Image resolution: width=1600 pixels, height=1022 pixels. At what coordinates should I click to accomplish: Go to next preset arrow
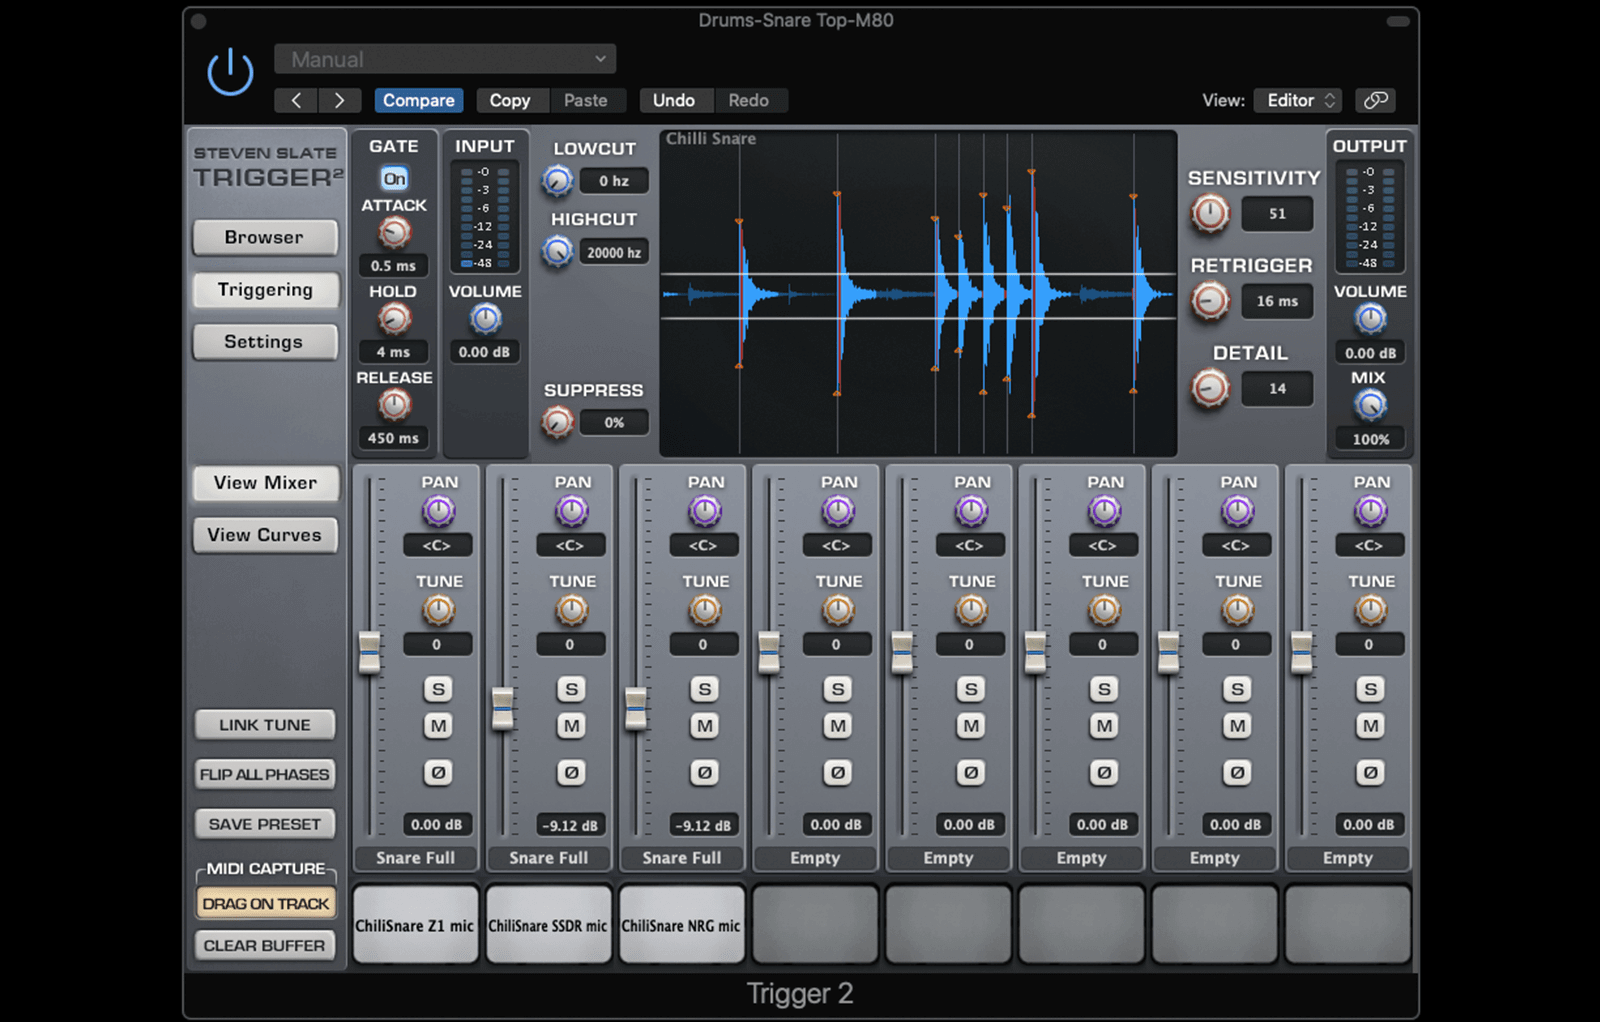point(340,100)
